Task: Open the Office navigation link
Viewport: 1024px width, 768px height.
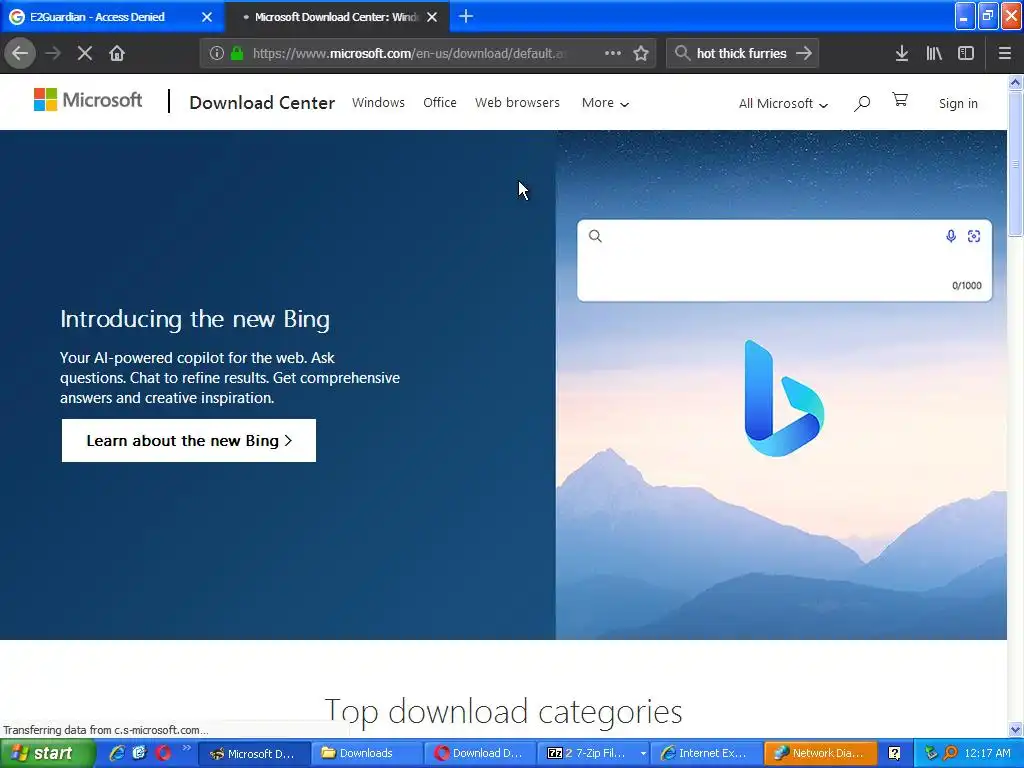Action: (x=440, y=103)
